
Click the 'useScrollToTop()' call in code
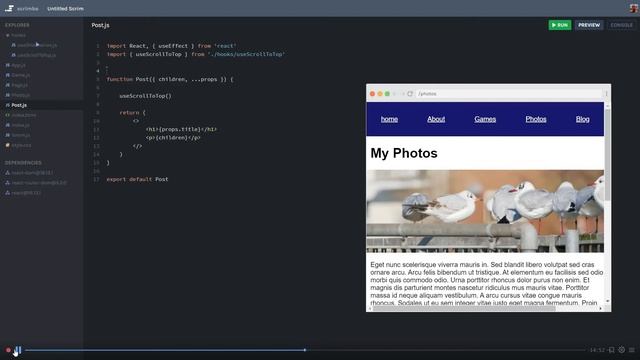(x=145, y=96)
